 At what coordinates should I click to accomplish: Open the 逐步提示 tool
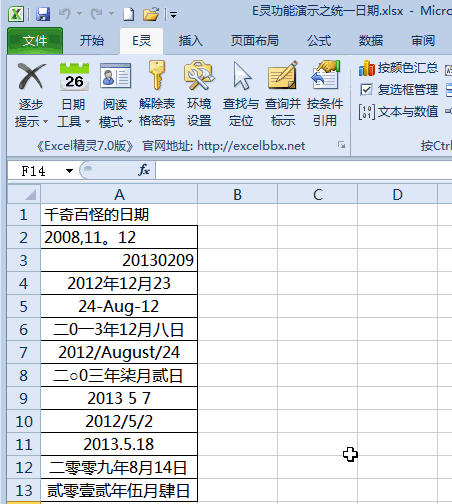tap(31, 95)
